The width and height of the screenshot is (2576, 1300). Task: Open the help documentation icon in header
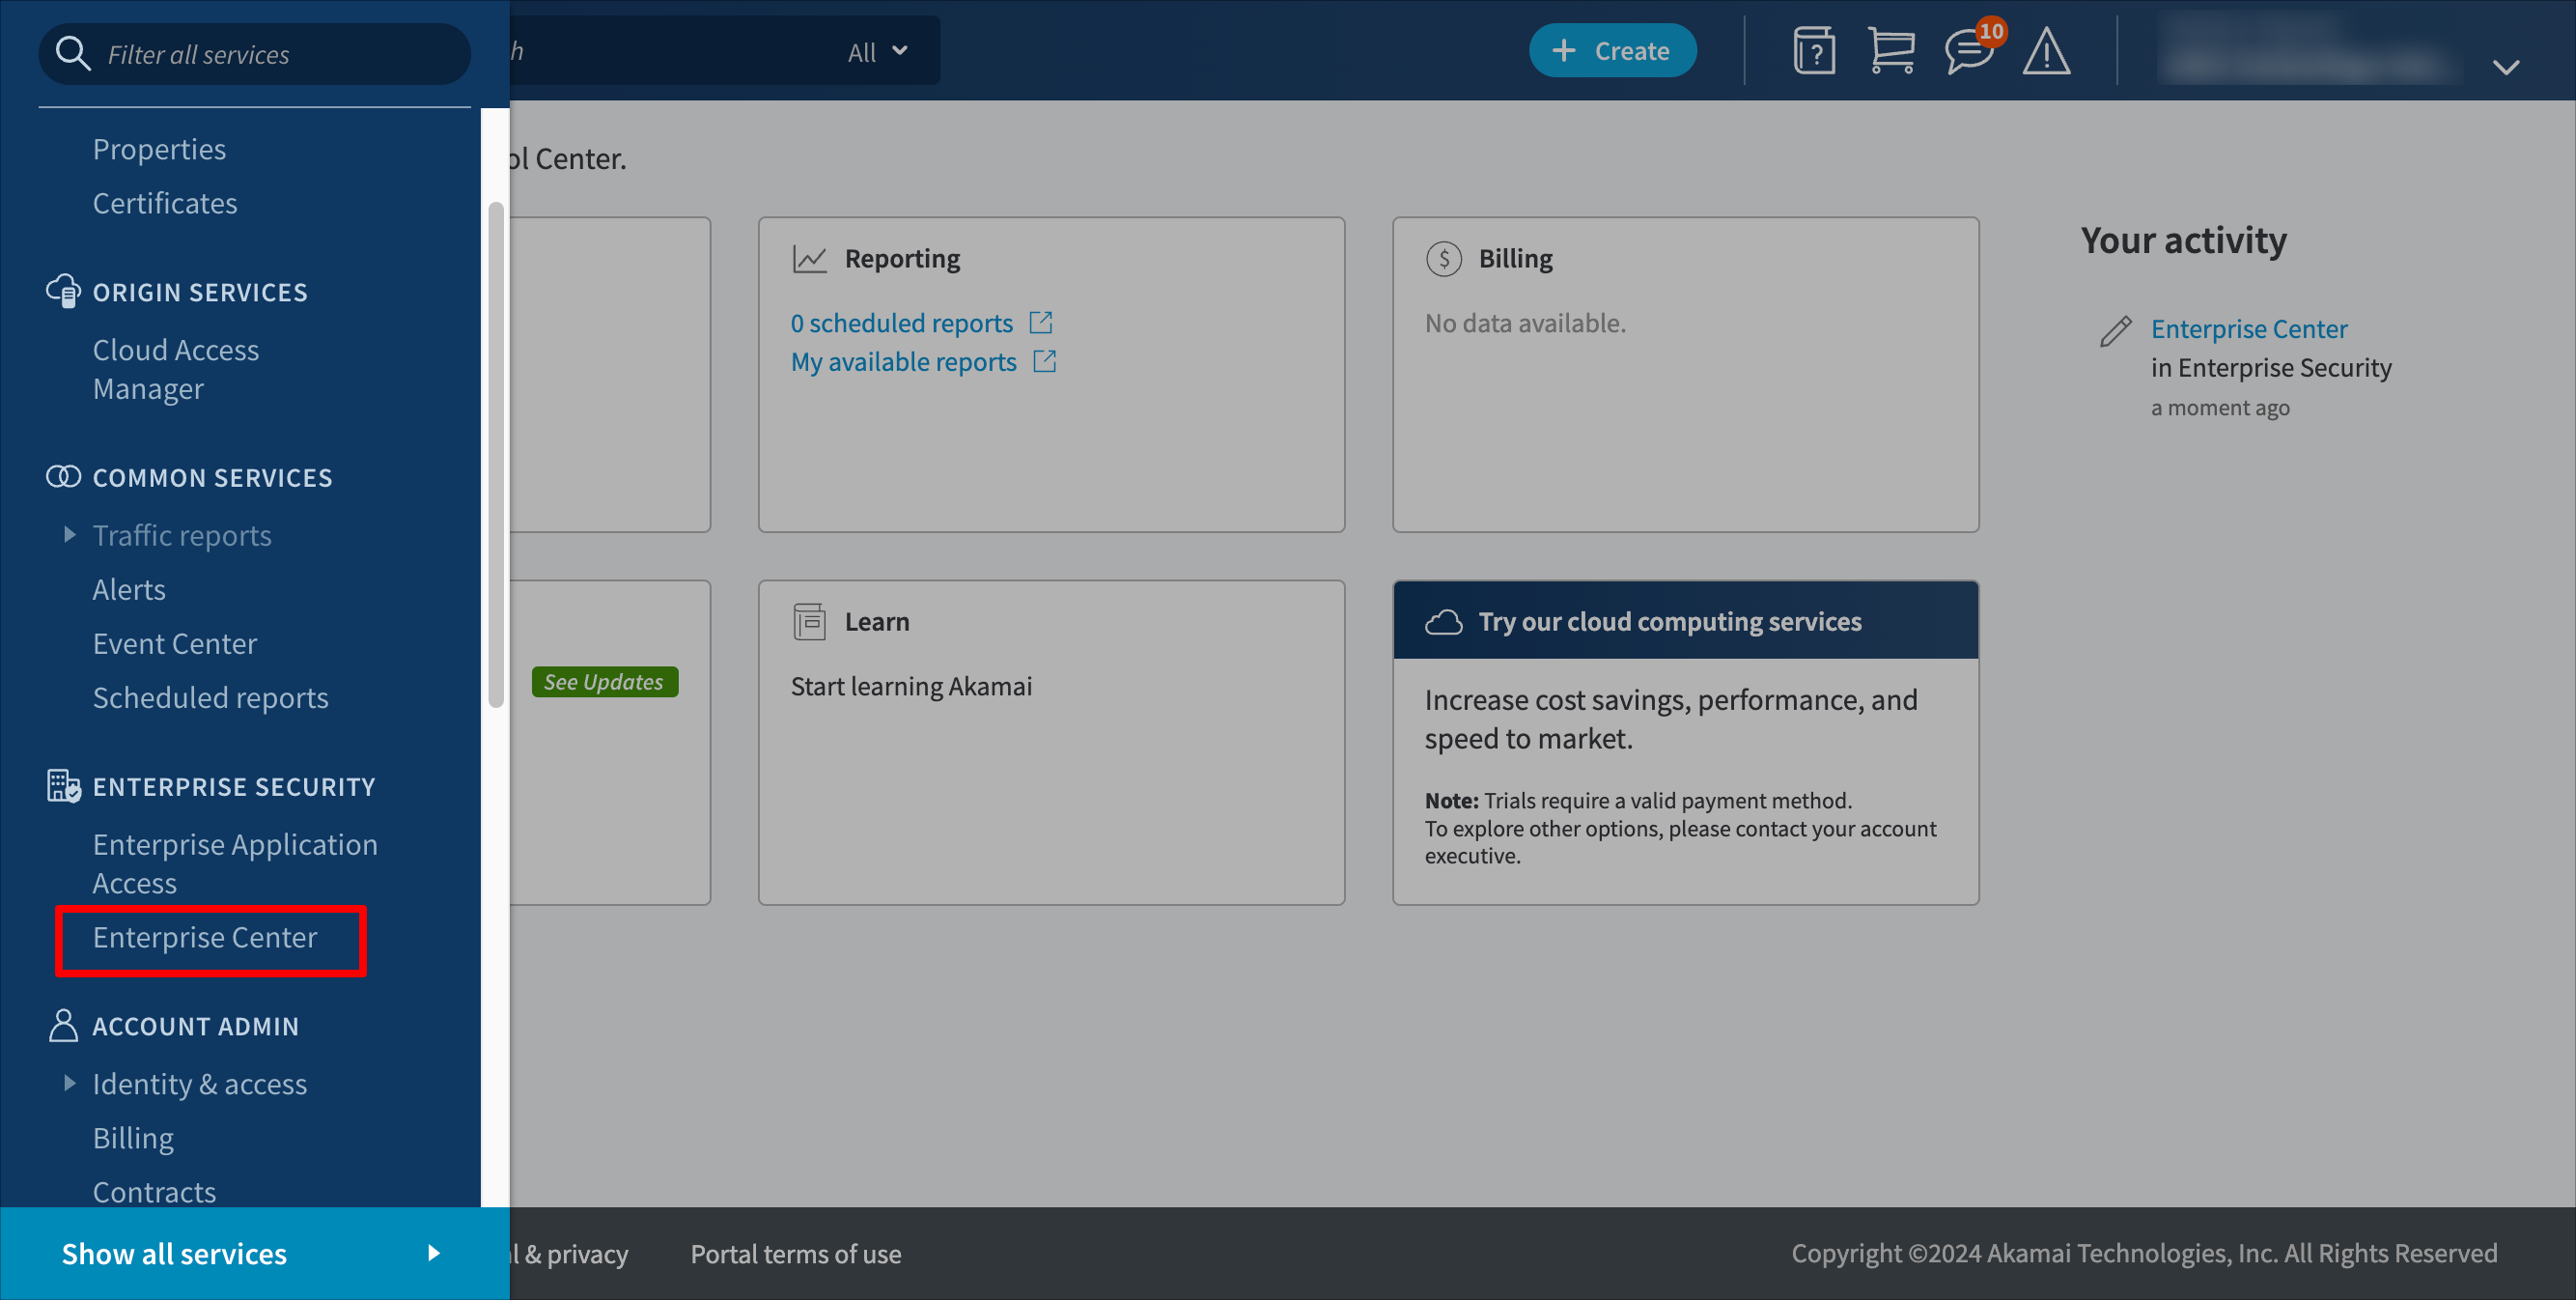[x=1814, y=51]
